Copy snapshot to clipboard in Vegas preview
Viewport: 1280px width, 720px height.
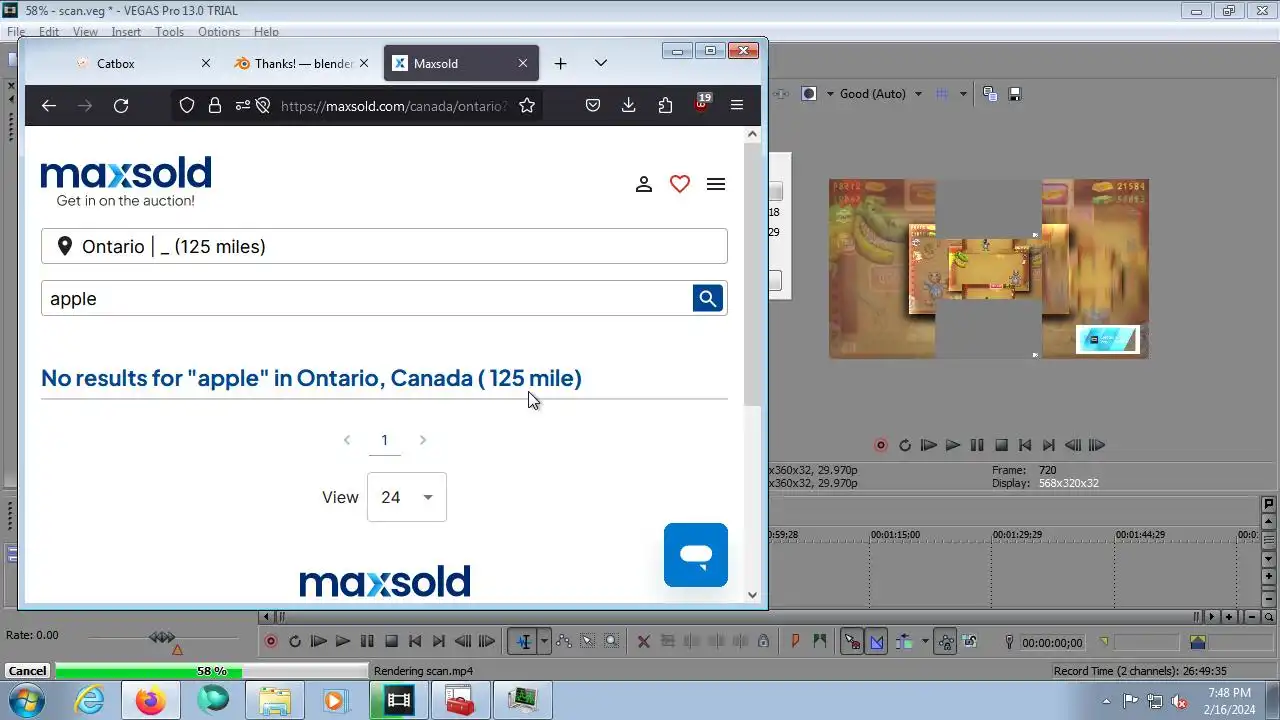pos(990,94)
